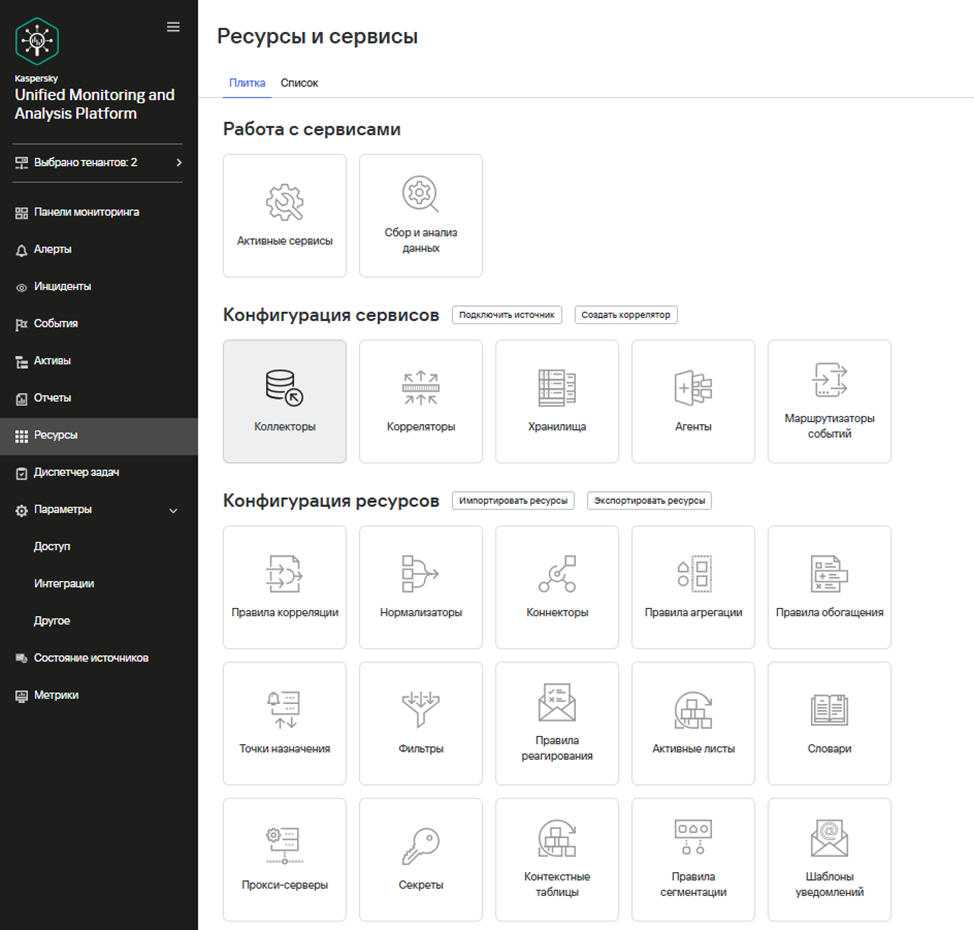The height and width of the screenshot is (930, 974).
Task: Select the Словари tile
Action: coord(828,723)
